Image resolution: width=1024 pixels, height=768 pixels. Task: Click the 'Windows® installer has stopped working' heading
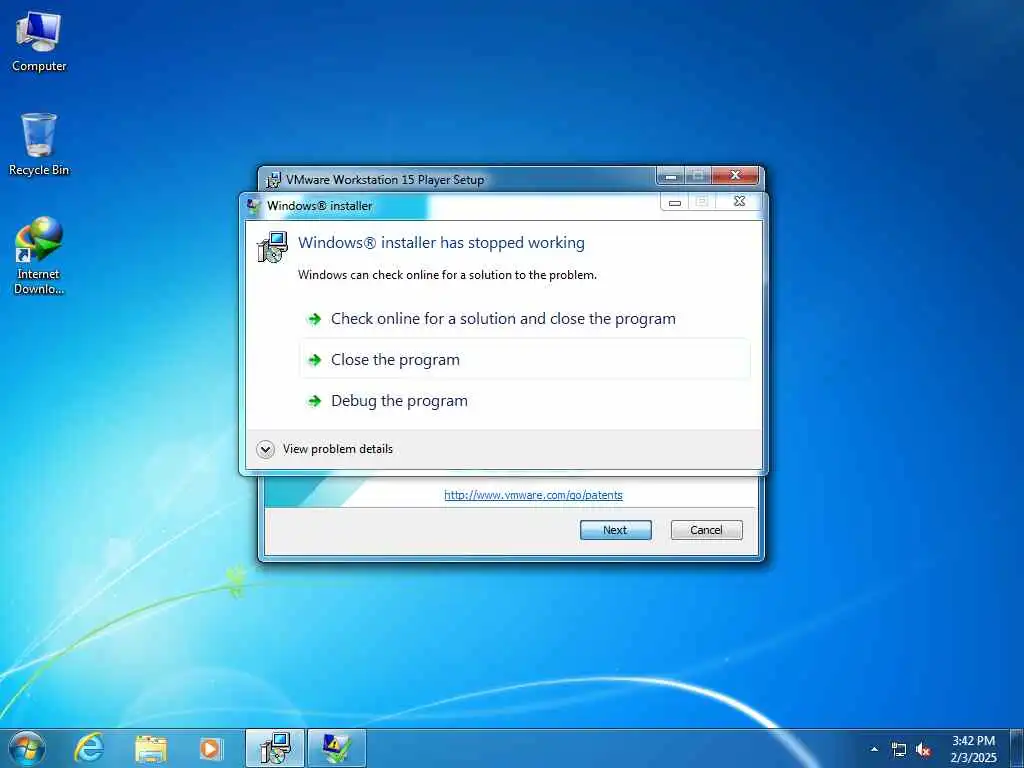coord(441,243)
